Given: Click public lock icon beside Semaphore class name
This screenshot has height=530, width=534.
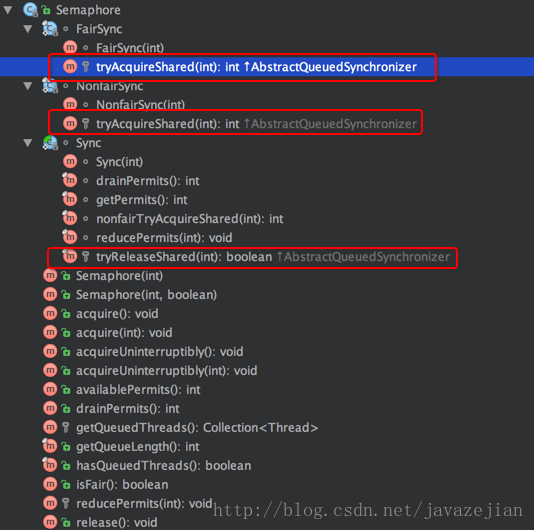Looking at the screenshot, I should pos(46,10).
